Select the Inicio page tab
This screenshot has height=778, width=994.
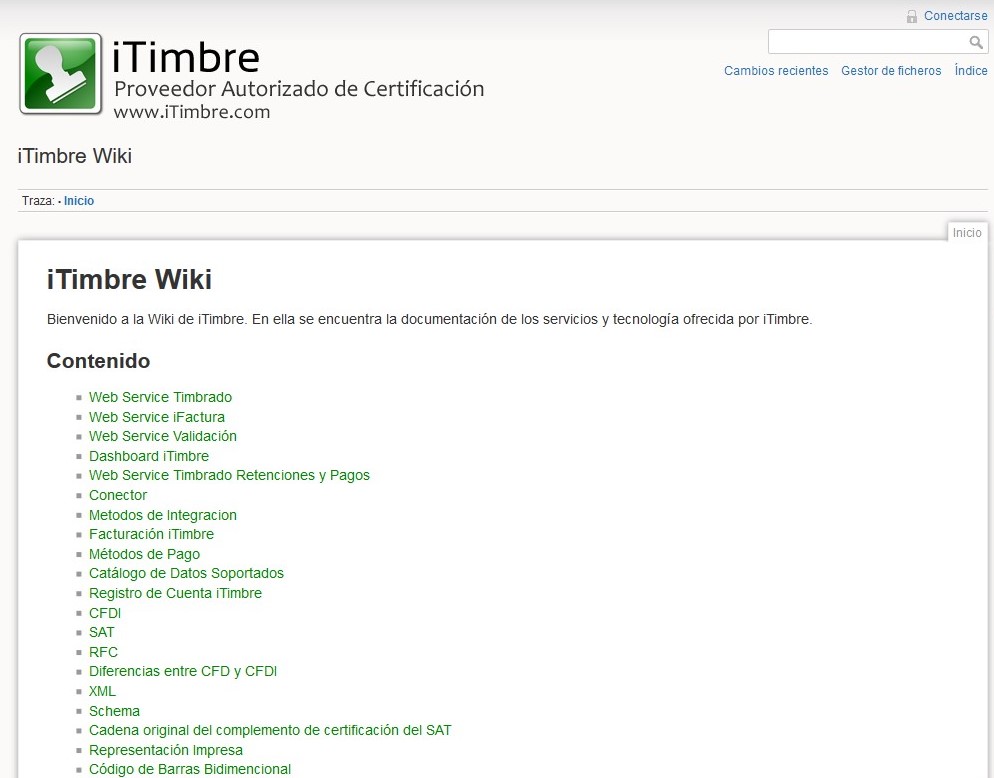click(x=966, y=233)
